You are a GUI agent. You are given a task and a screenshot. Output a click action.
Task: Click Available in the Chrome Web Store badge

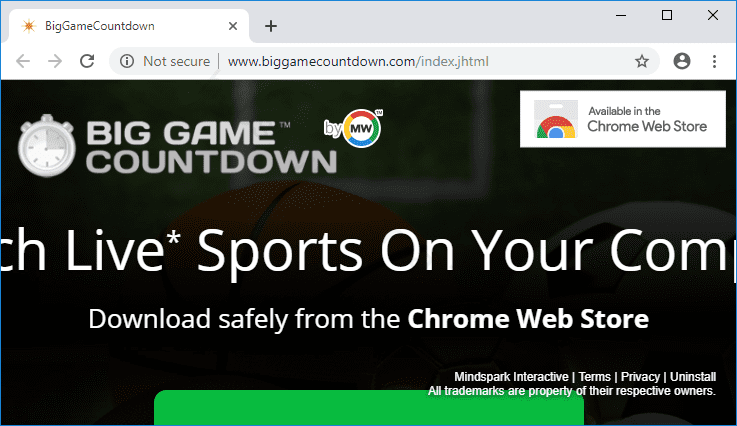(622, 119)
